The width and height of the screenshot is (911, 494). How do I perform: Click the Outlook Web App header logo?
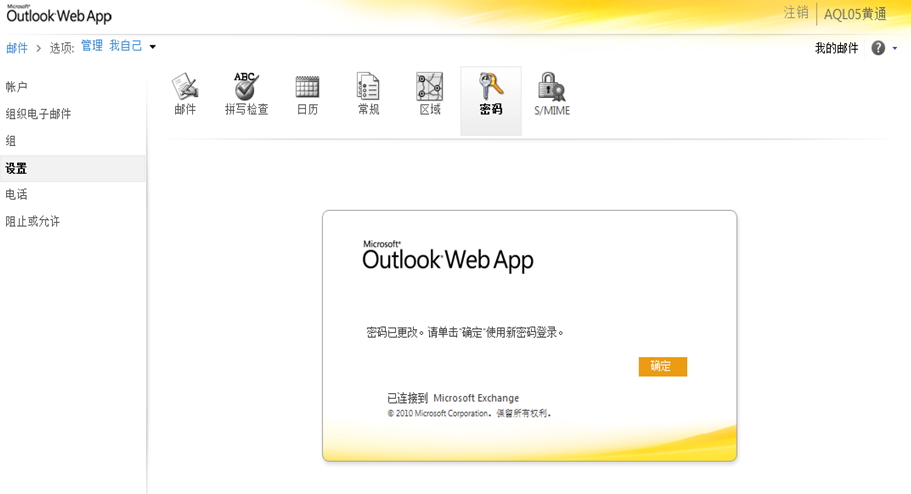pos(59,14)
